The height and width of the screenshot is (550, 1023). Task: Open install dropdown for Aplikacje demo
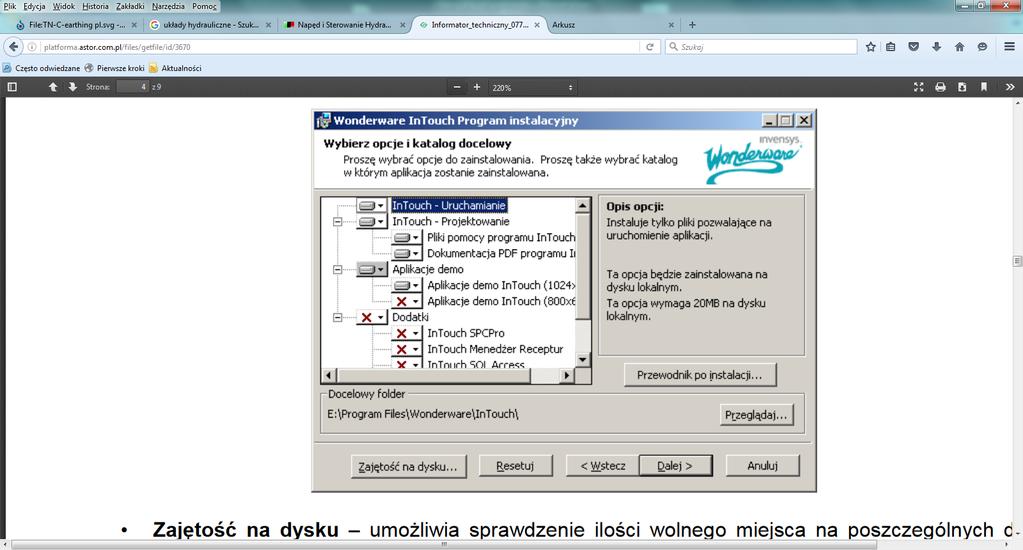(x=372, y=269)
